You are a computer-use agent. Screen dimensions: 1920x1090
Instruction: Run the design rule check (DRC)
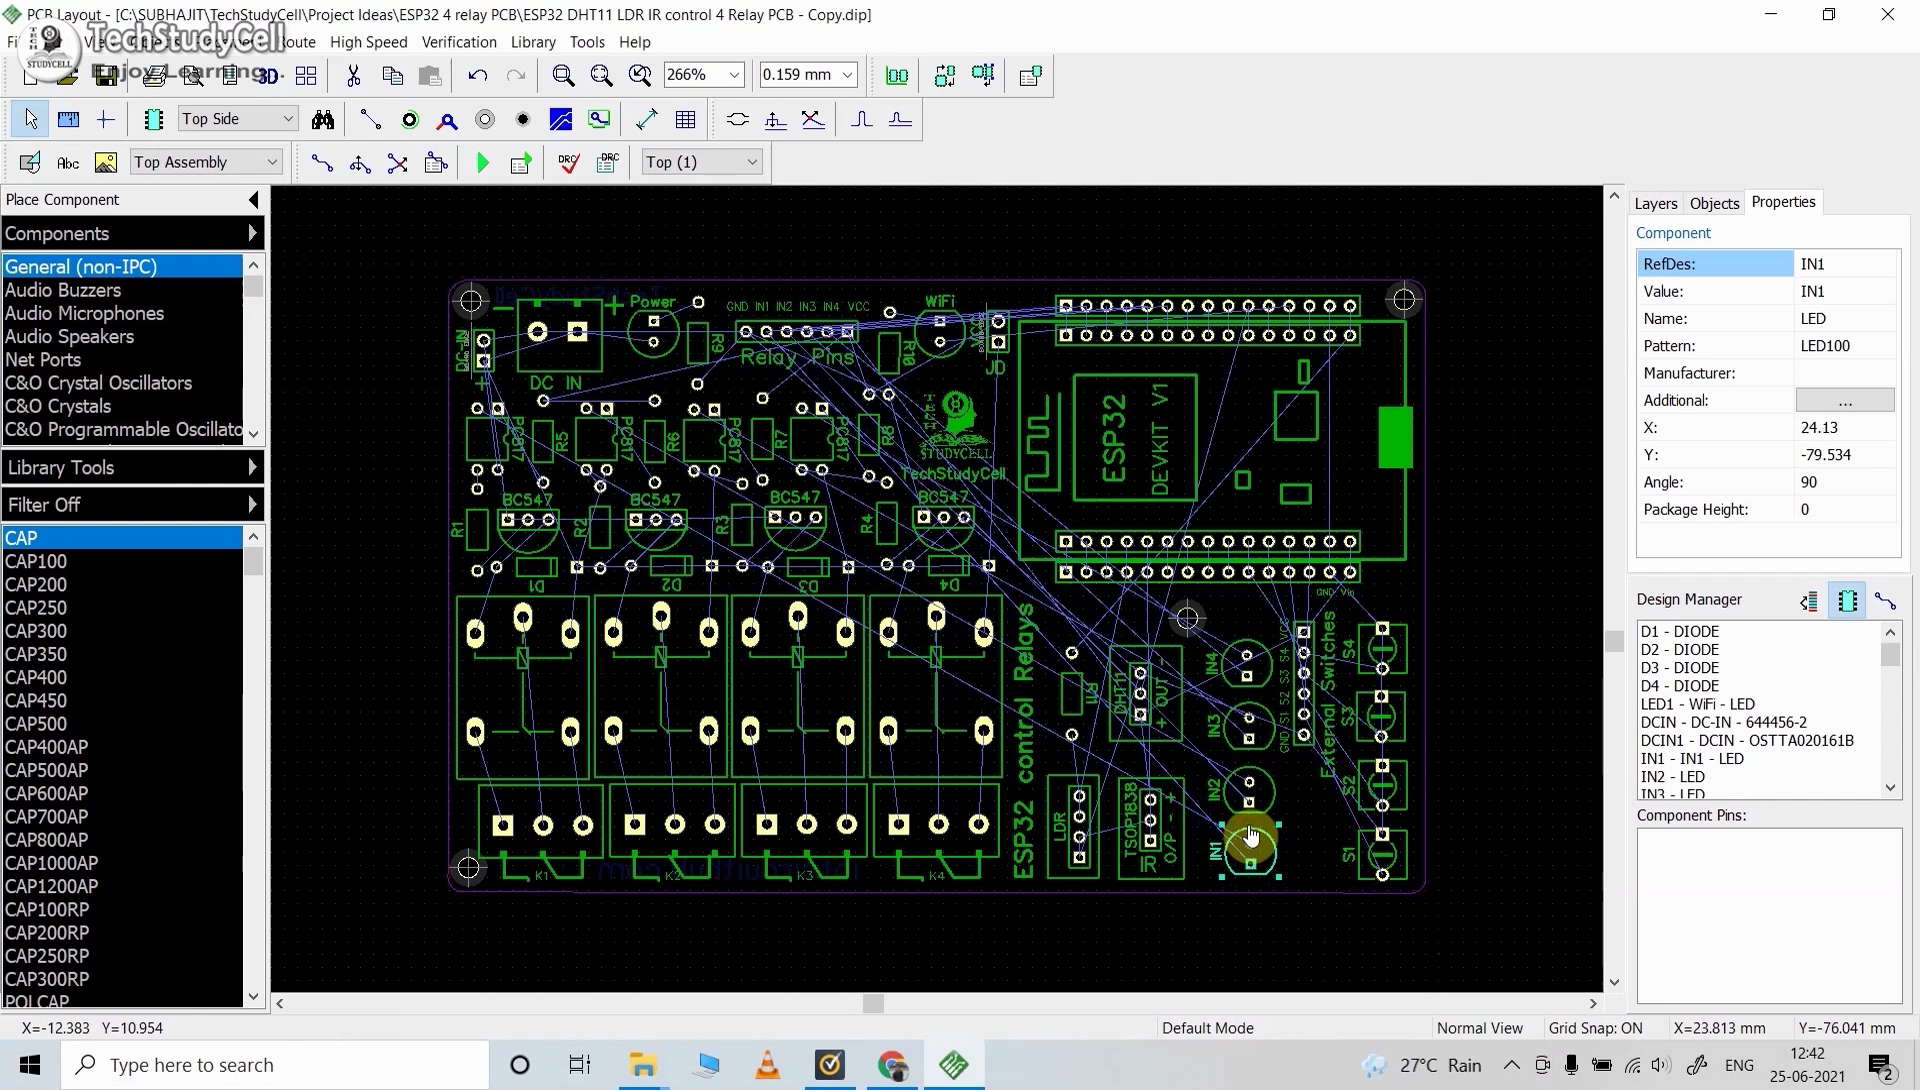(568, 163)
